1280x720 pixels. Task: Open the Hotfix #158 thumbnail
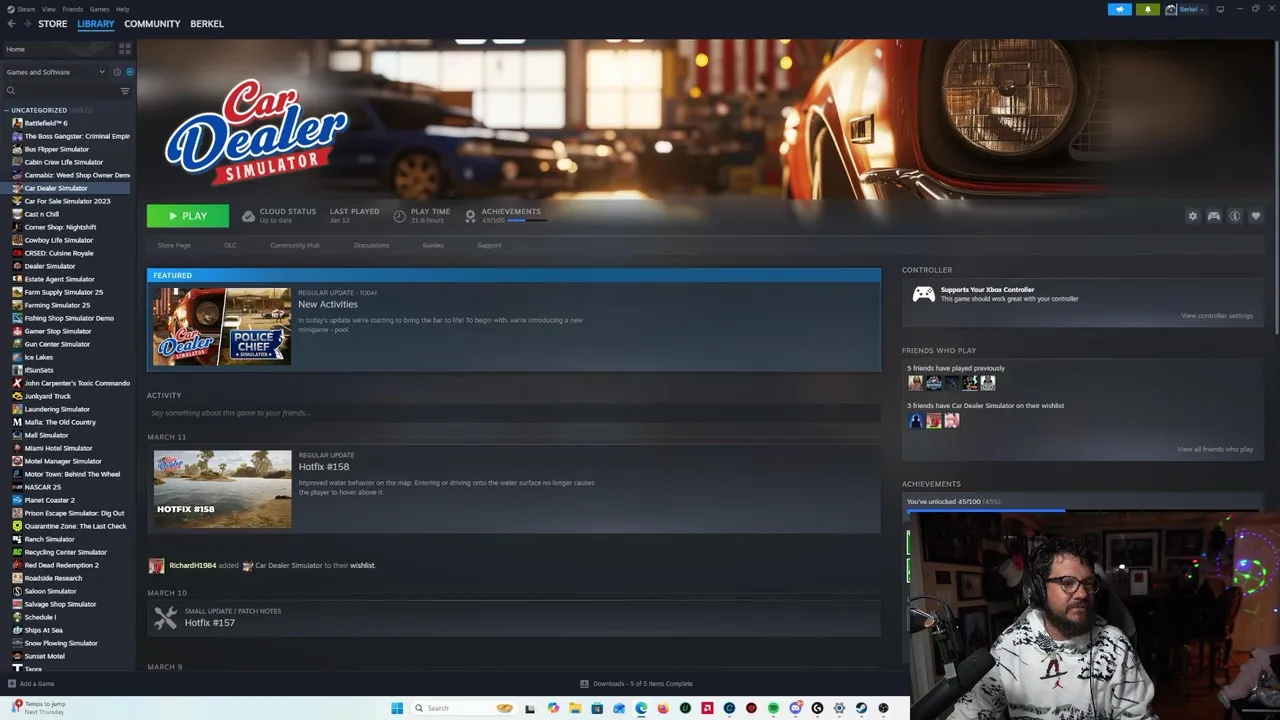[x=222, y=489]
